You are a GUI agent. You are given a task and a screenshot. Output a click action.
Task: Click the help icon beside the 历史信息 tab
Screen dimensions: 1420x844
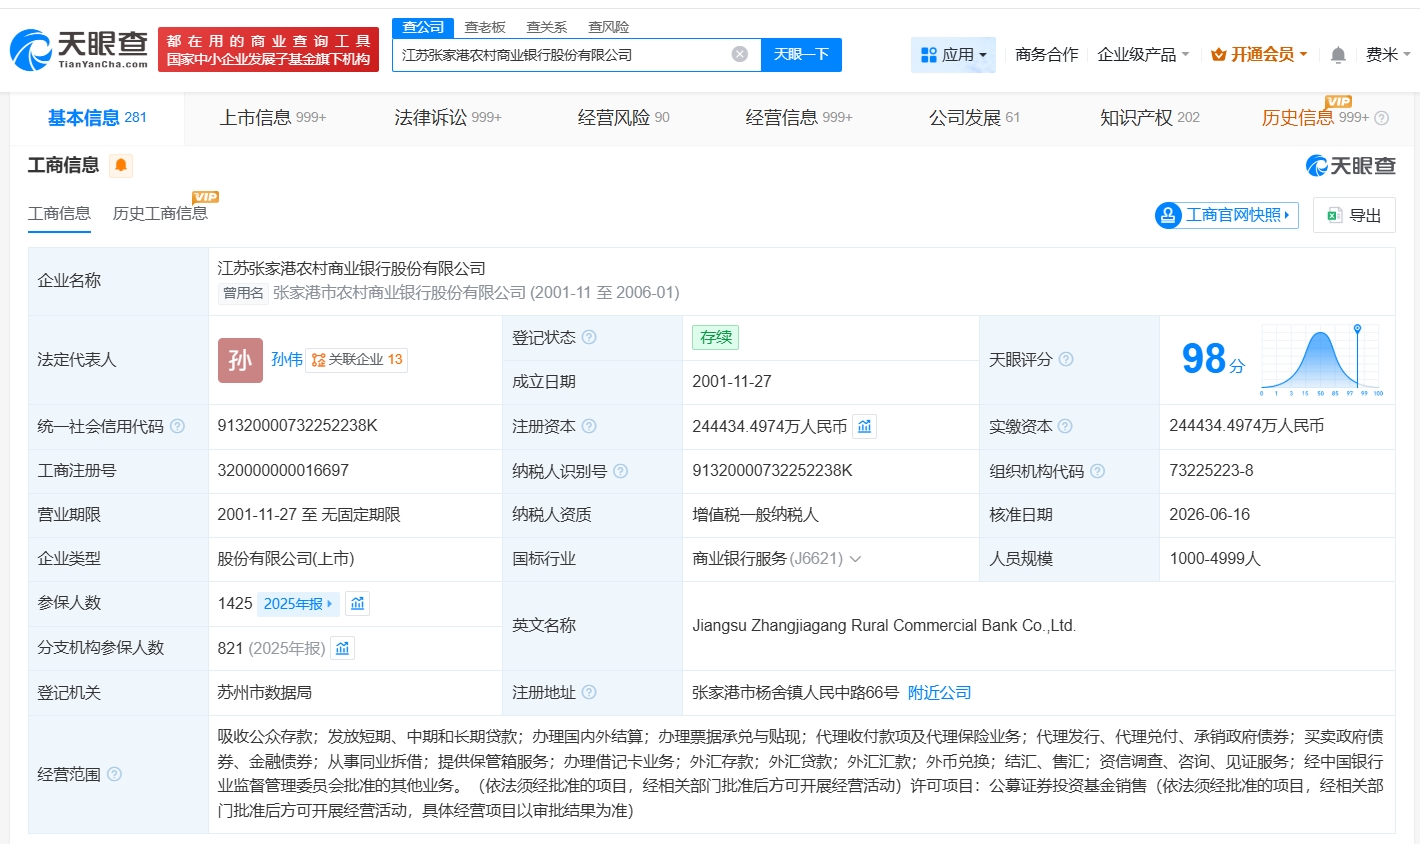pos(1382,118)
